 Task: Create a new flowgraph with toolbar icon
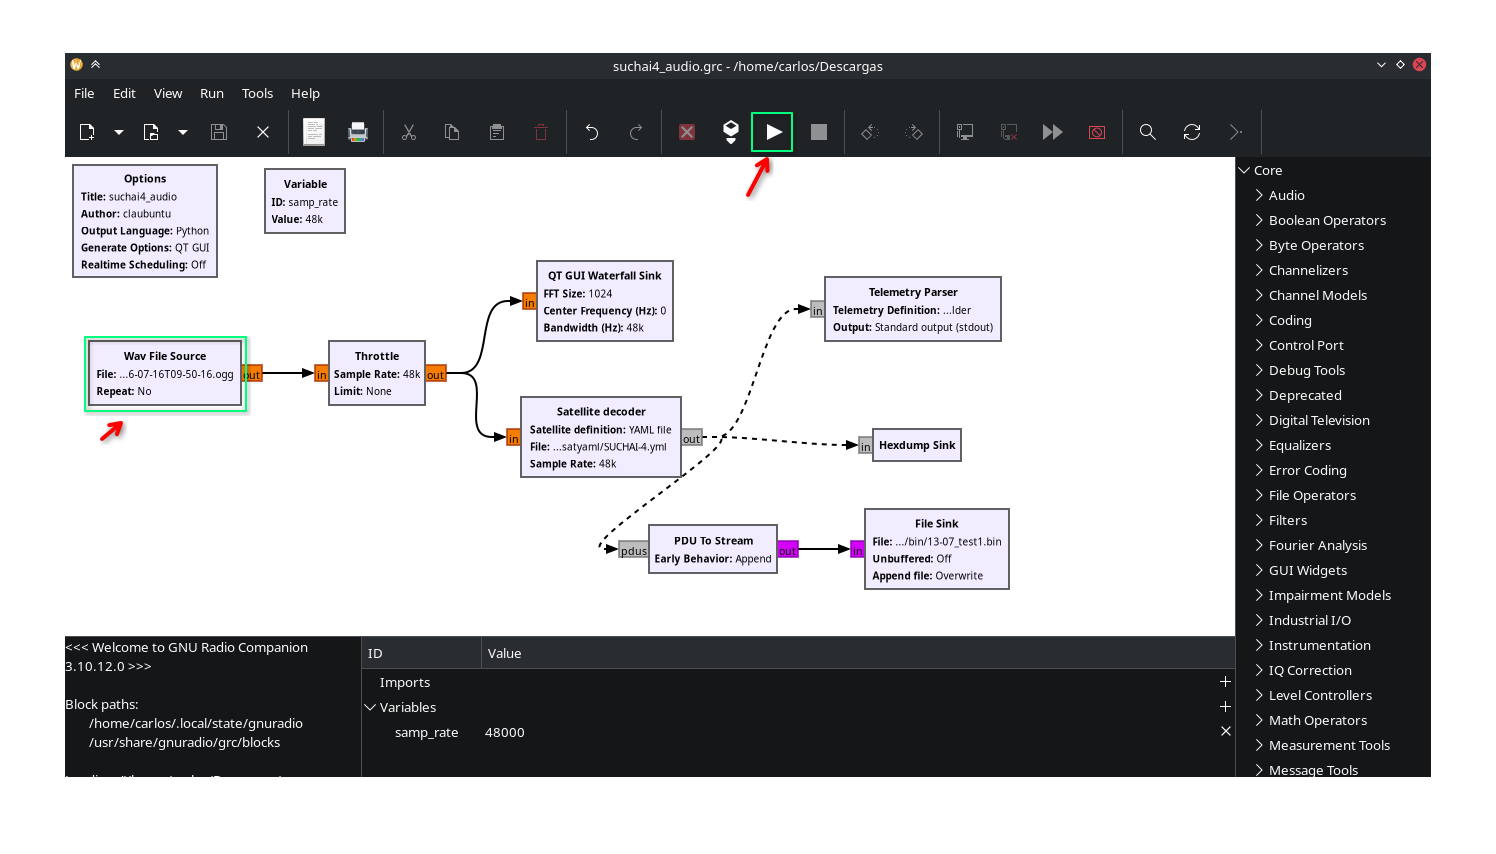pos(87,132)
